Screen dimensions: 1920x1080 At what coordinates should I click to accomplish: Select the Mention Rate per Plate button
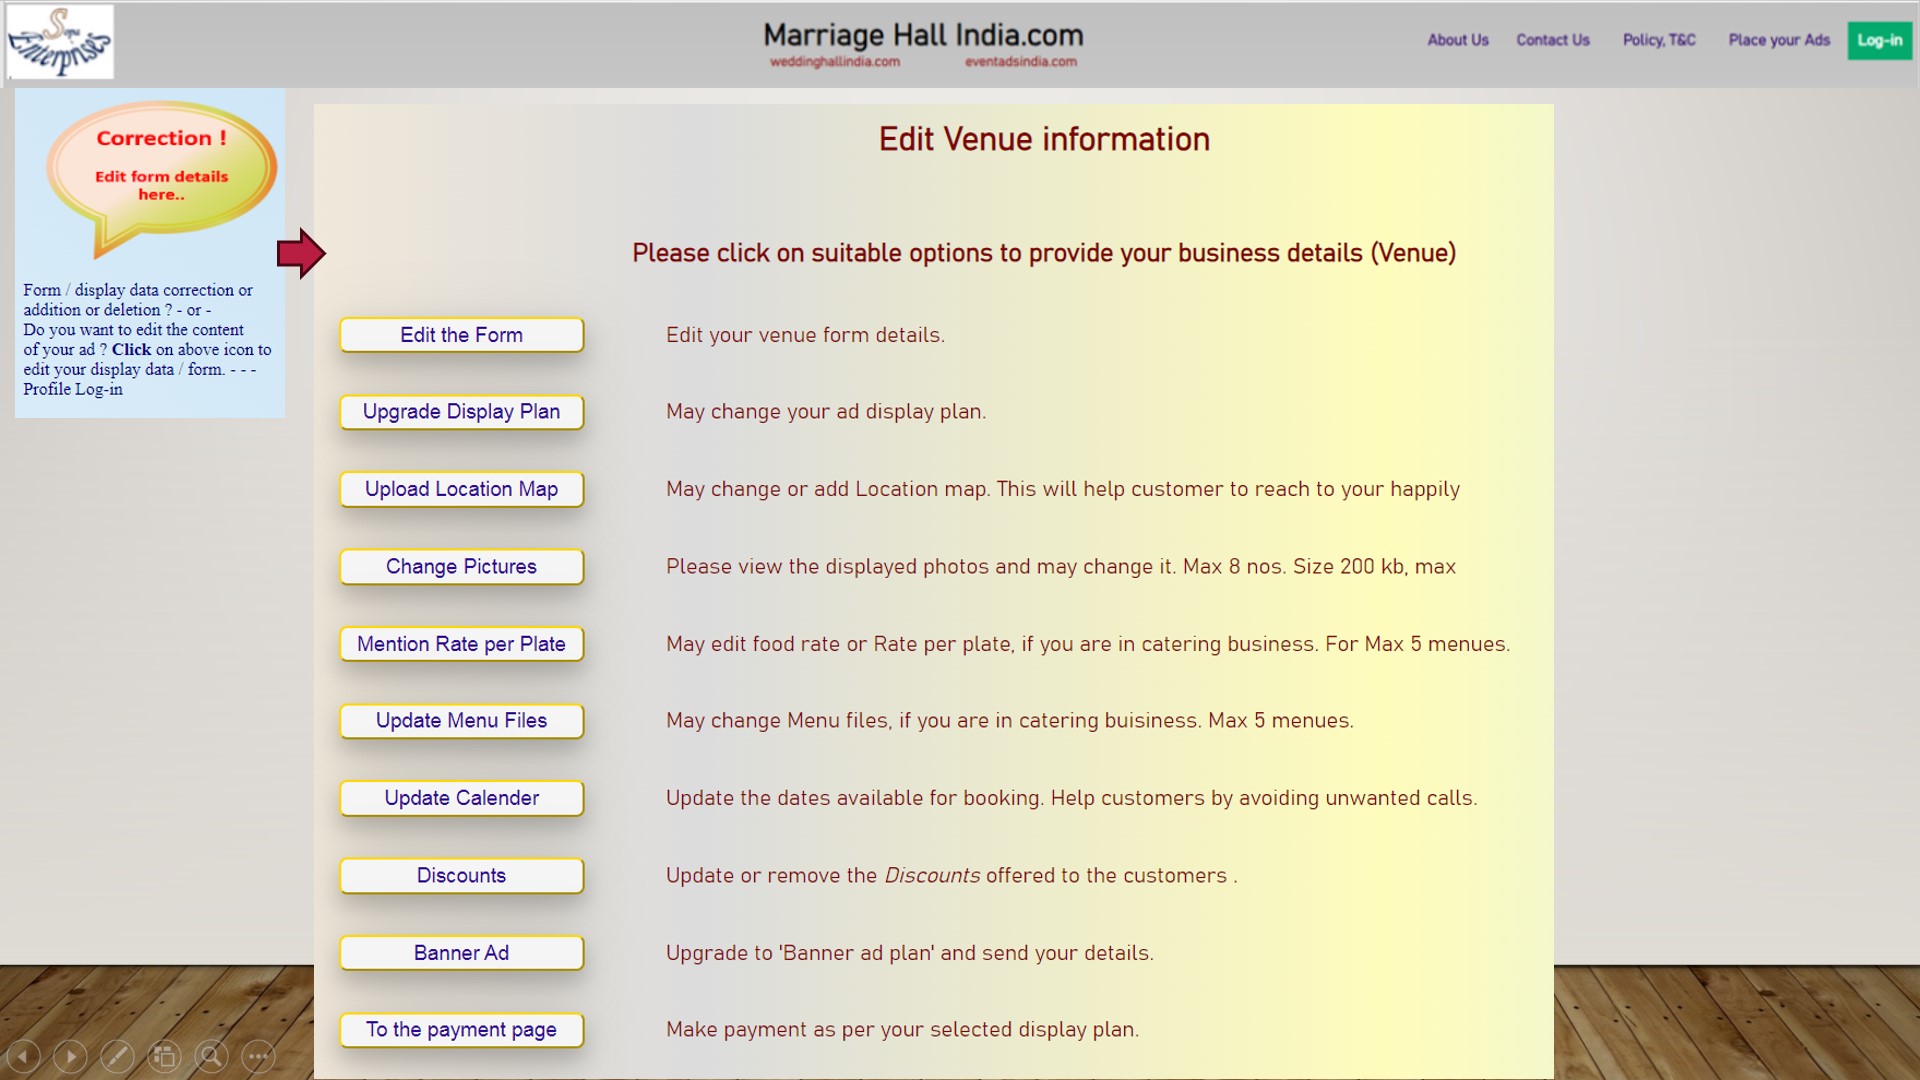coord(461,644)
